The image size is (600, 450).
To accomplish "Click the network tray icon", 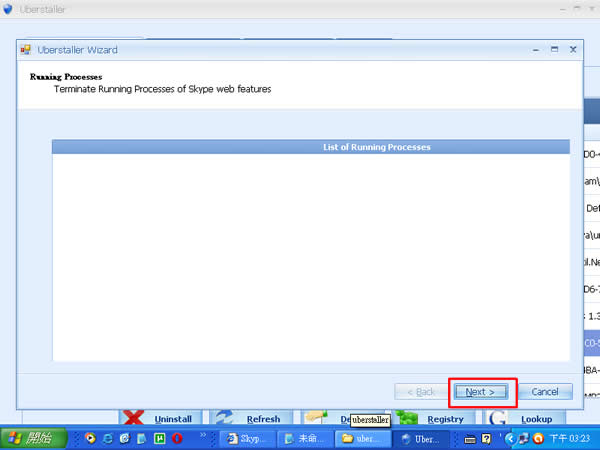I will tap(523, 439).
